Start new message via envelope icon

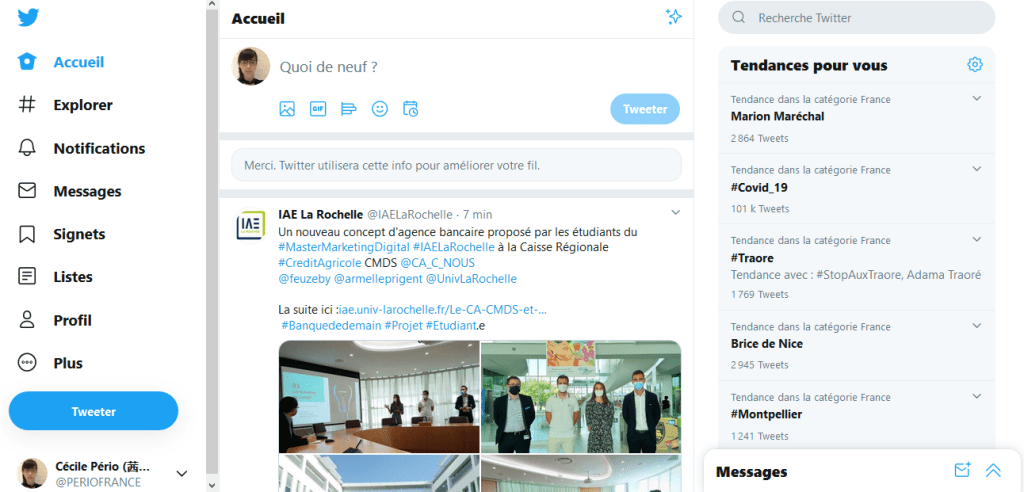[x=962, y=470]
